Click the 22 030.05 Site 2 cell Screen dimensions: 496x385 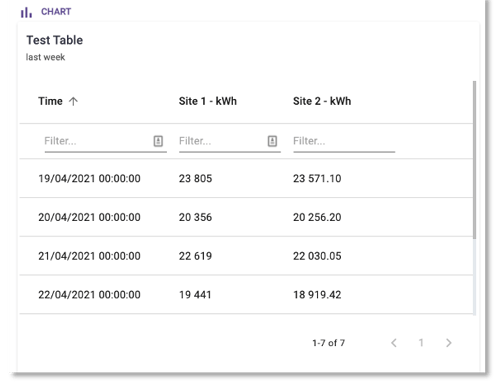[317, 256]
